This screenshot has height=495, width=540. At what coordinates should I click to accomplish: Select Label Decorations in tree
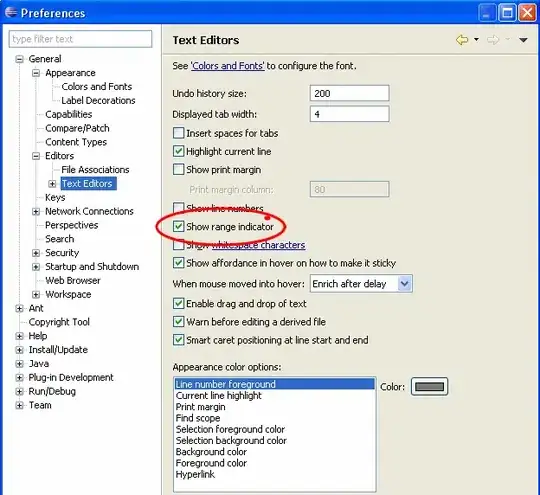click(98, 100)
